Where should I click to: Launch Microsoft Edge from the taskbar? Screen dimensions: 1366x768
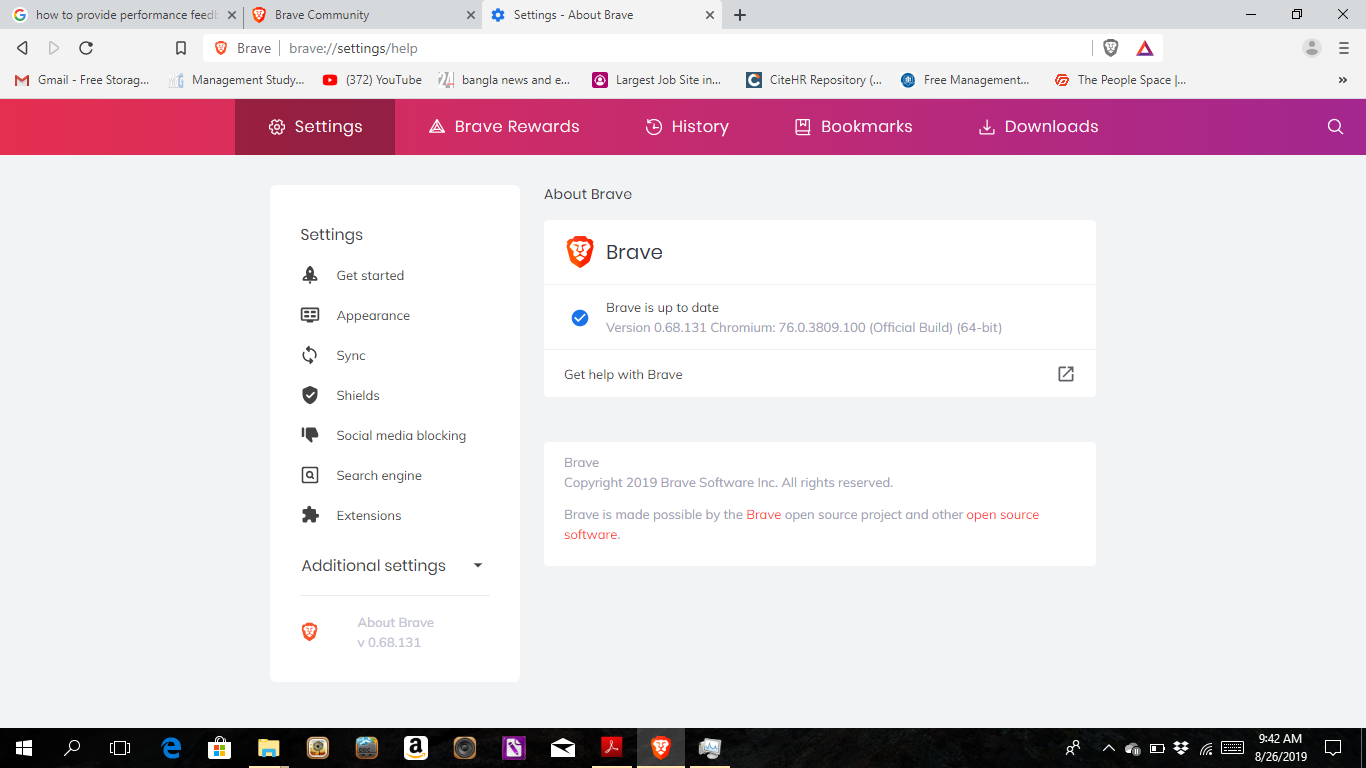coord(171,748)
